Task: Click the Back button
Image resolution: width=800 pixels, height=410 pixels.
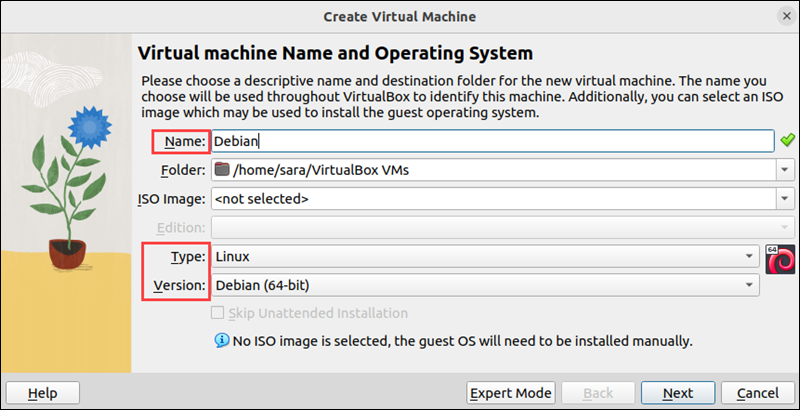Action: click(598, 393)
